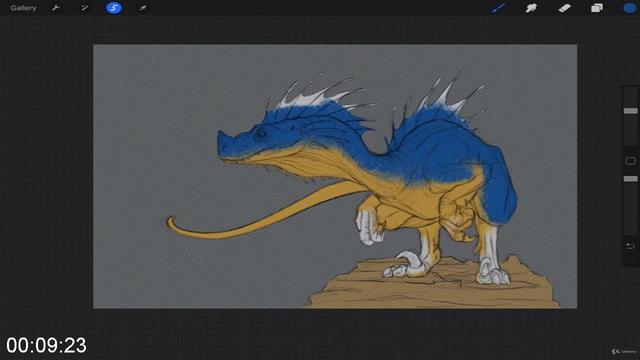This screenshot has height=360, width=640.
Task: Select the Brush tool
Action: pos(498,8)
